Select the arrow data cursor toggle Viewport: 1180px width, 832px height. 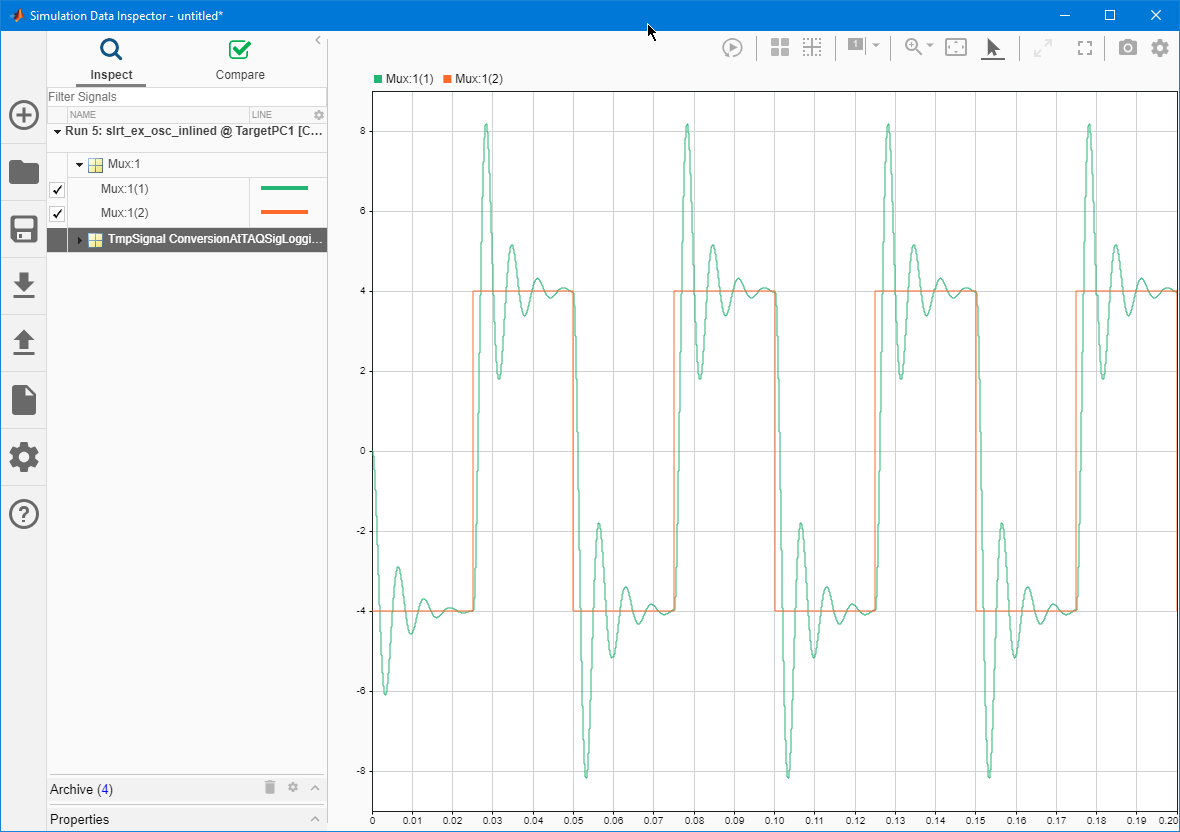pos(993,47)
